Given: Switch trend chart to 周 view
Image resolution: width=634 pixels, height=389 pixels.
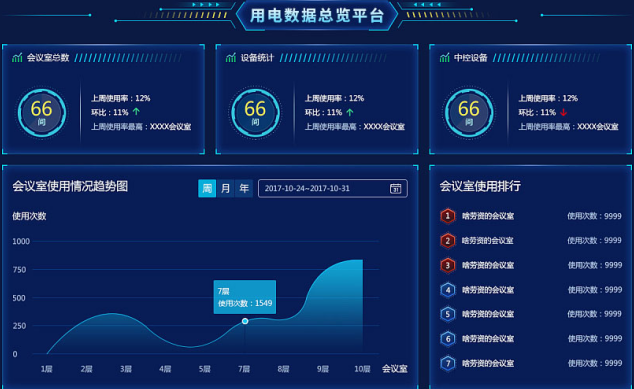Looking at the screenshot, I should click(207, 188).
